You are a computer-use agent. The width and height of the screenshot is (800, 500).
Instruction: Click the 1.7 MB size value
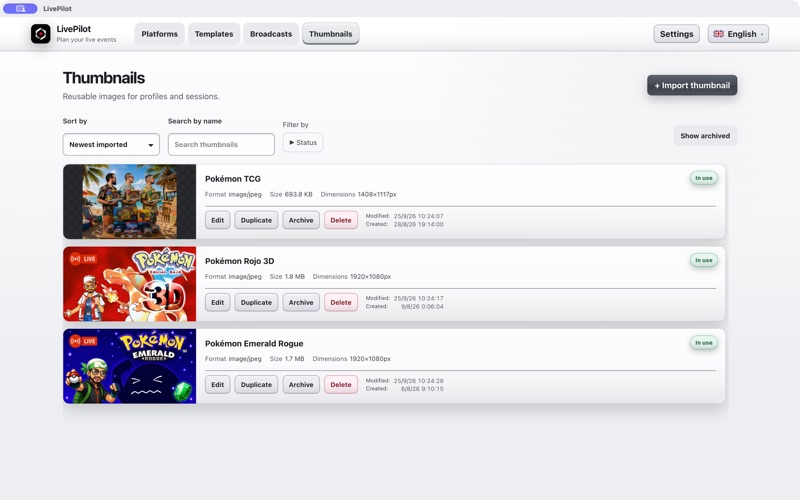(x=294, y=359)
